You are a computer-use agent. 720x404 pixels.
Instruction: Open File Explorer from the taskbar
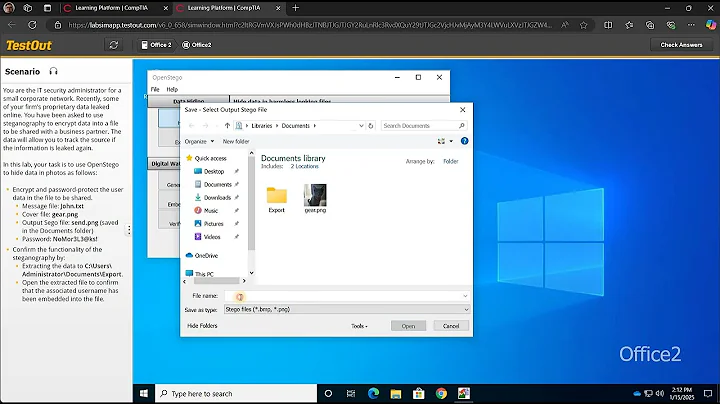tap(396, 393)
